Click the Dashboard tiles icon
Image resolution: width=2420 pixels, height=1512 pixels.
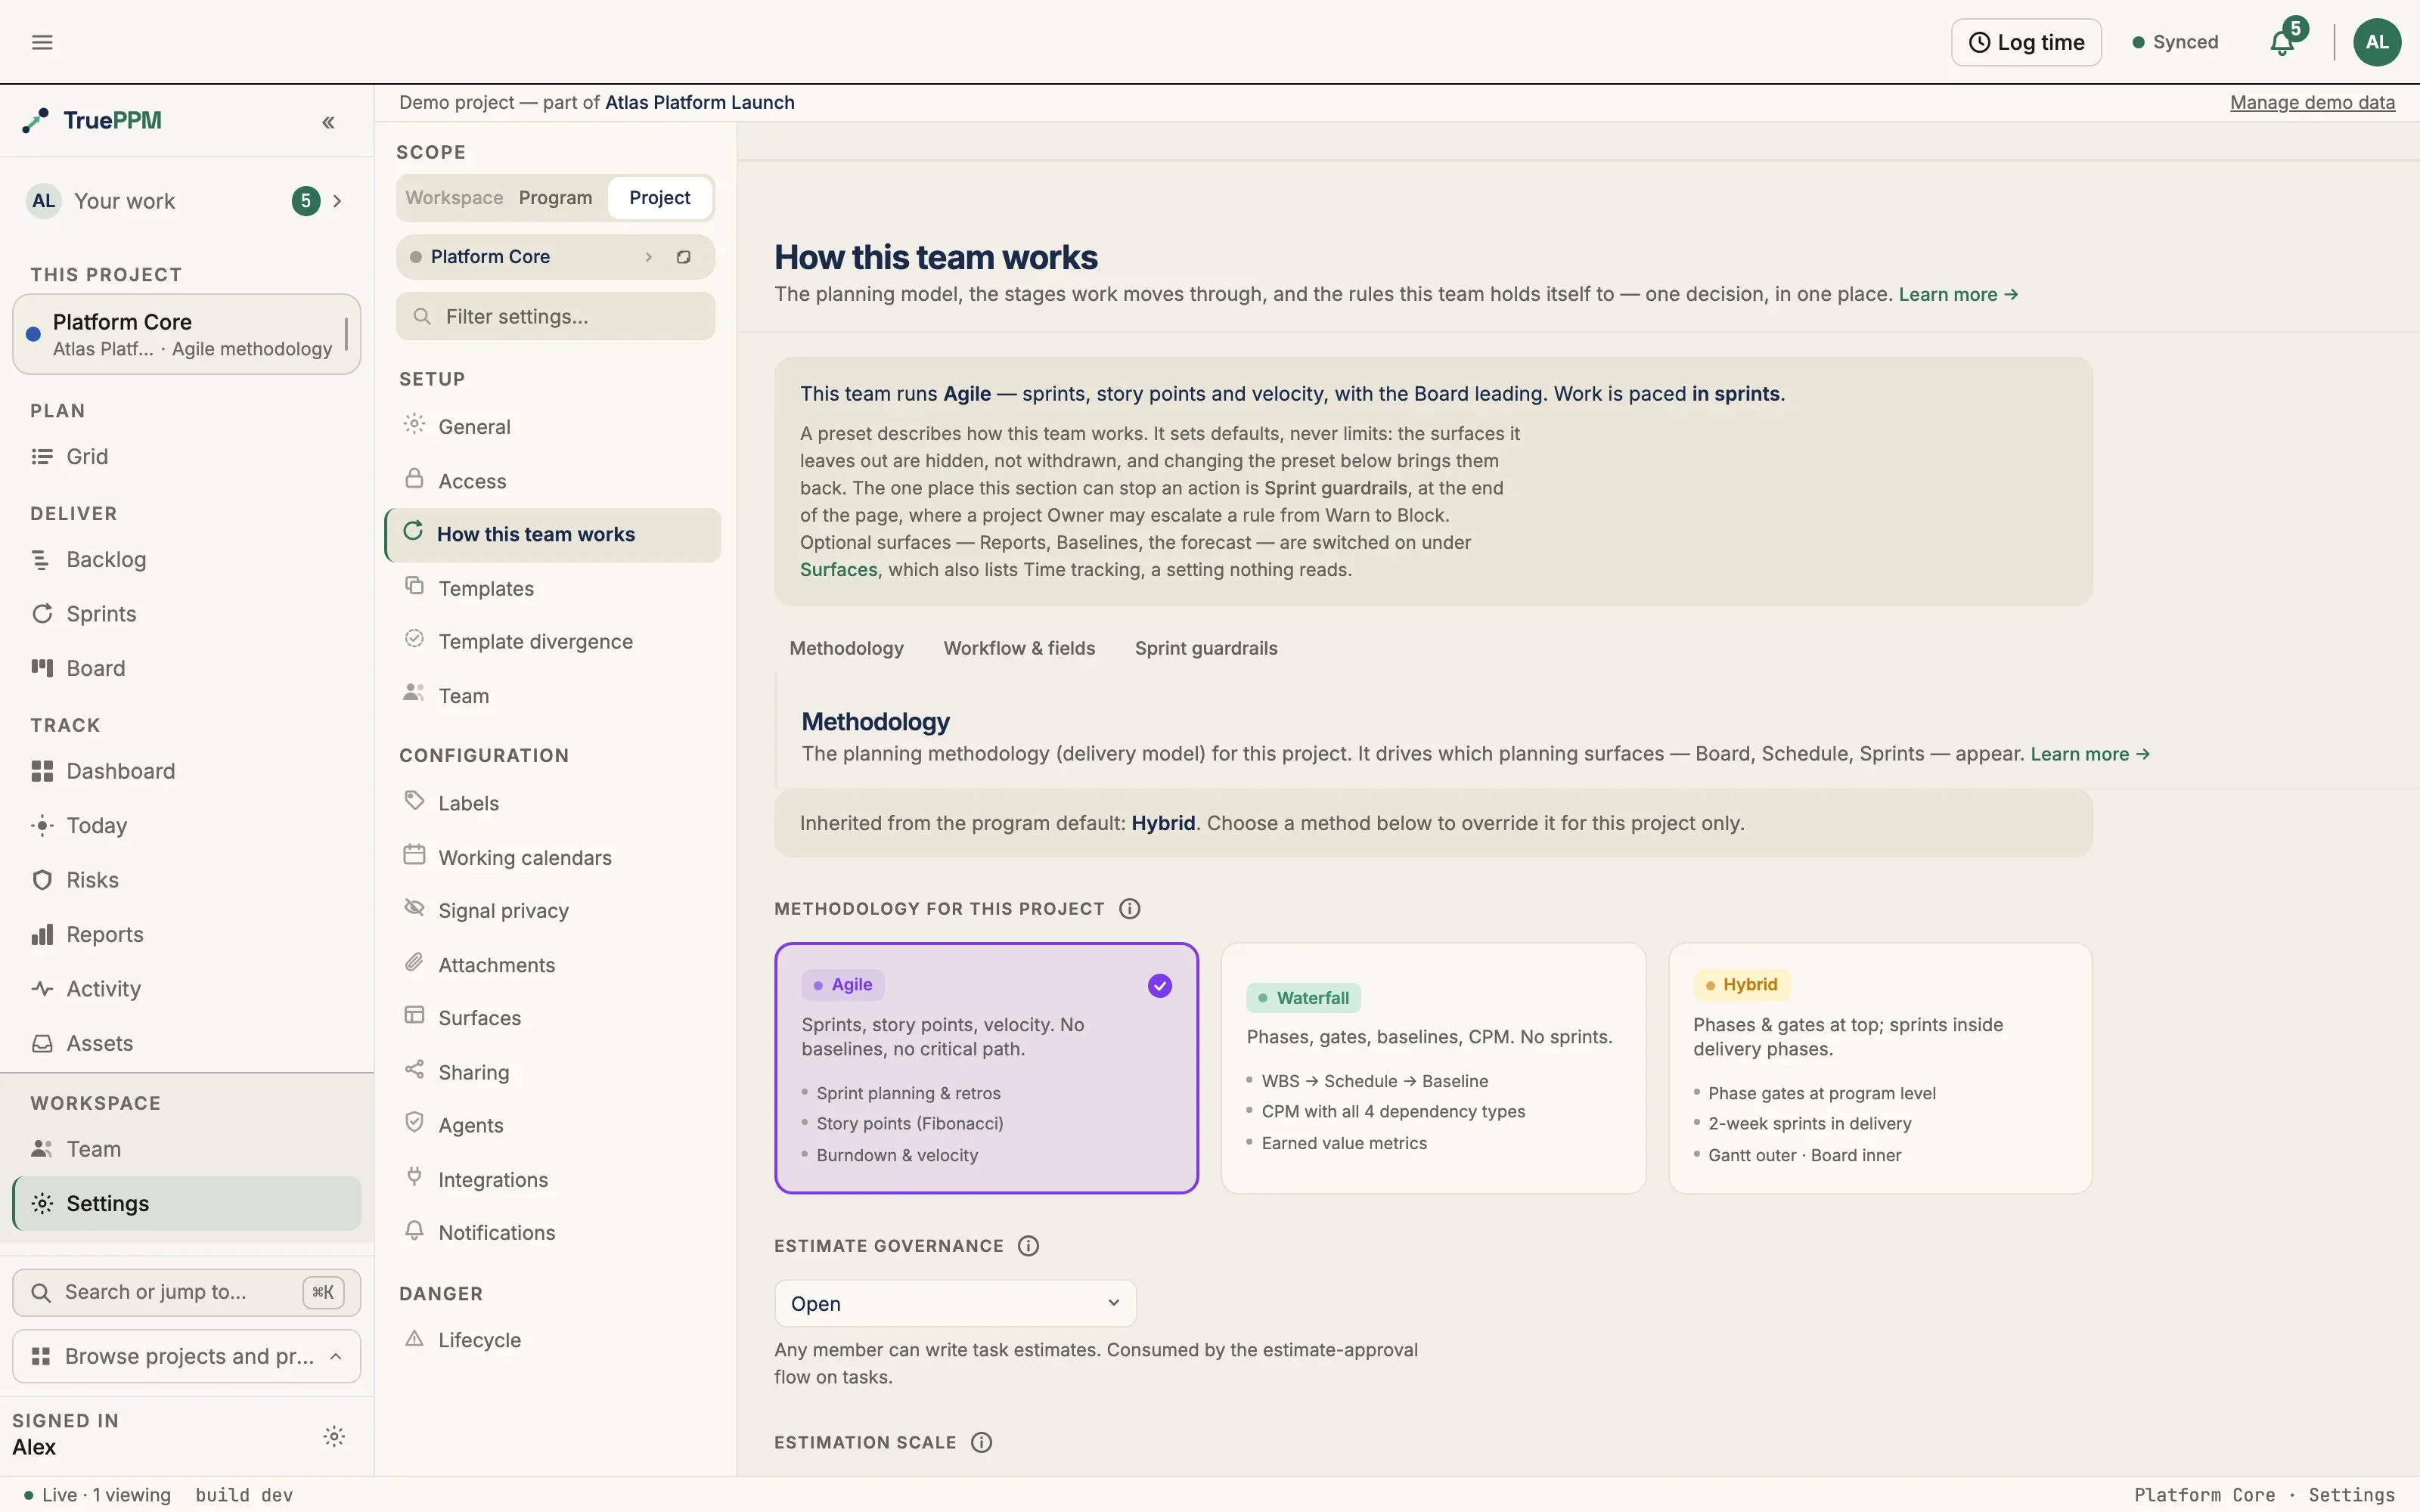(42, 771)
